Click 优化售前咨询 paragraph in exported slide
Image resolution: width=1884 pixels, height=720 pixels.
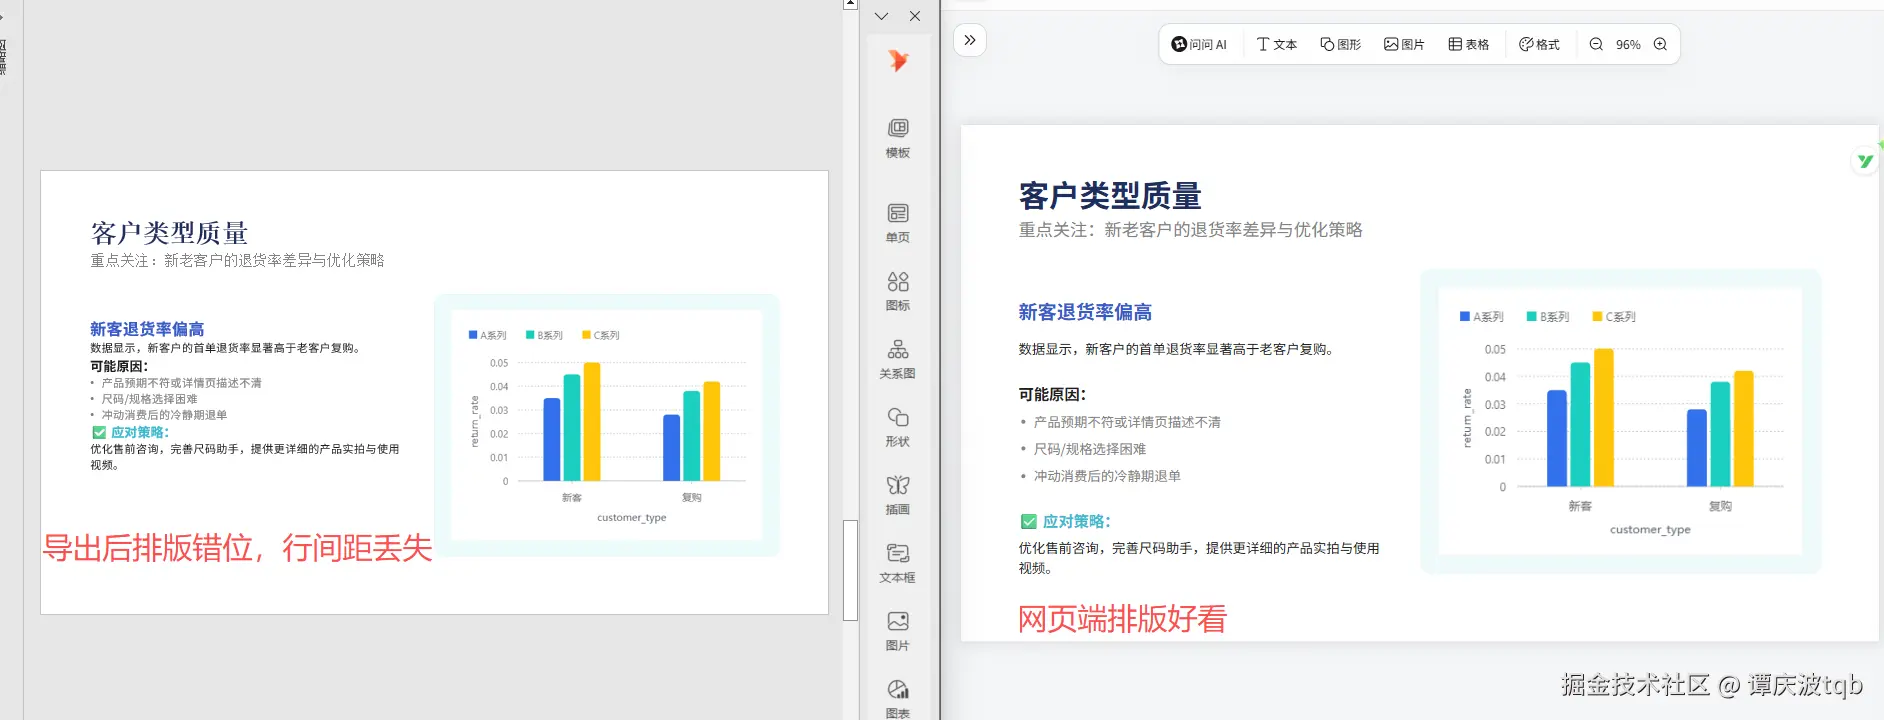click(x=245, y=457)
